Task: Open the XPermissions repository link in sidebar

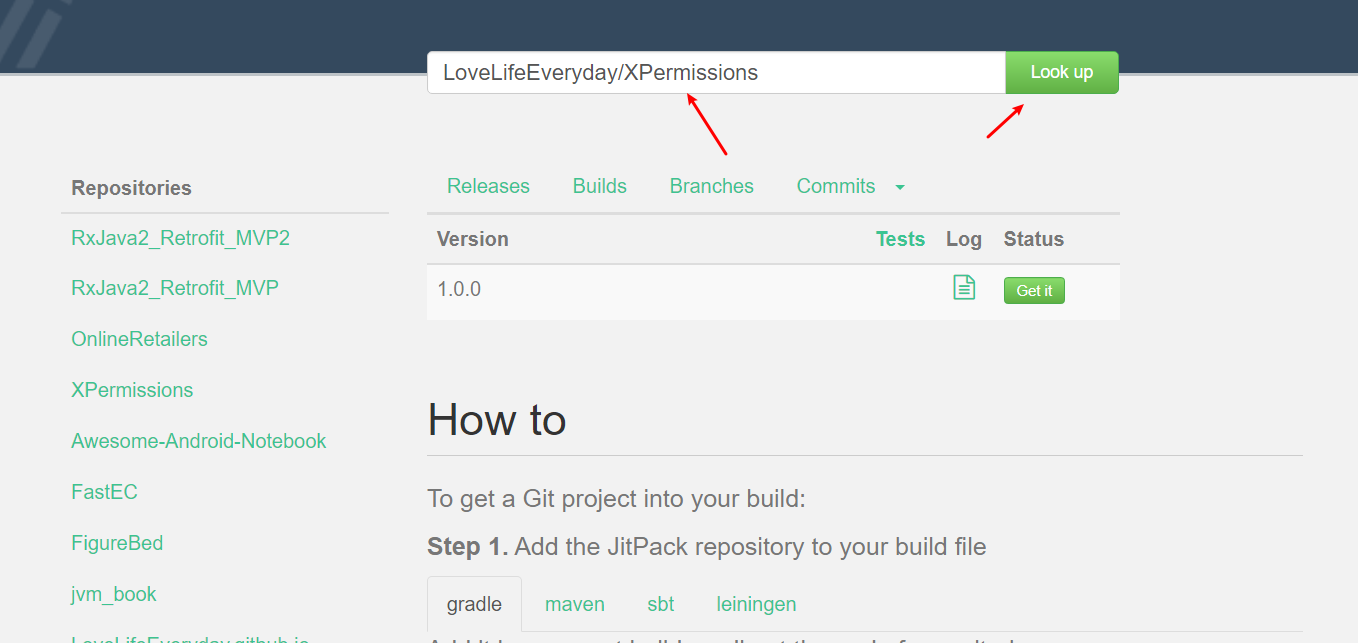Action: 132,390
